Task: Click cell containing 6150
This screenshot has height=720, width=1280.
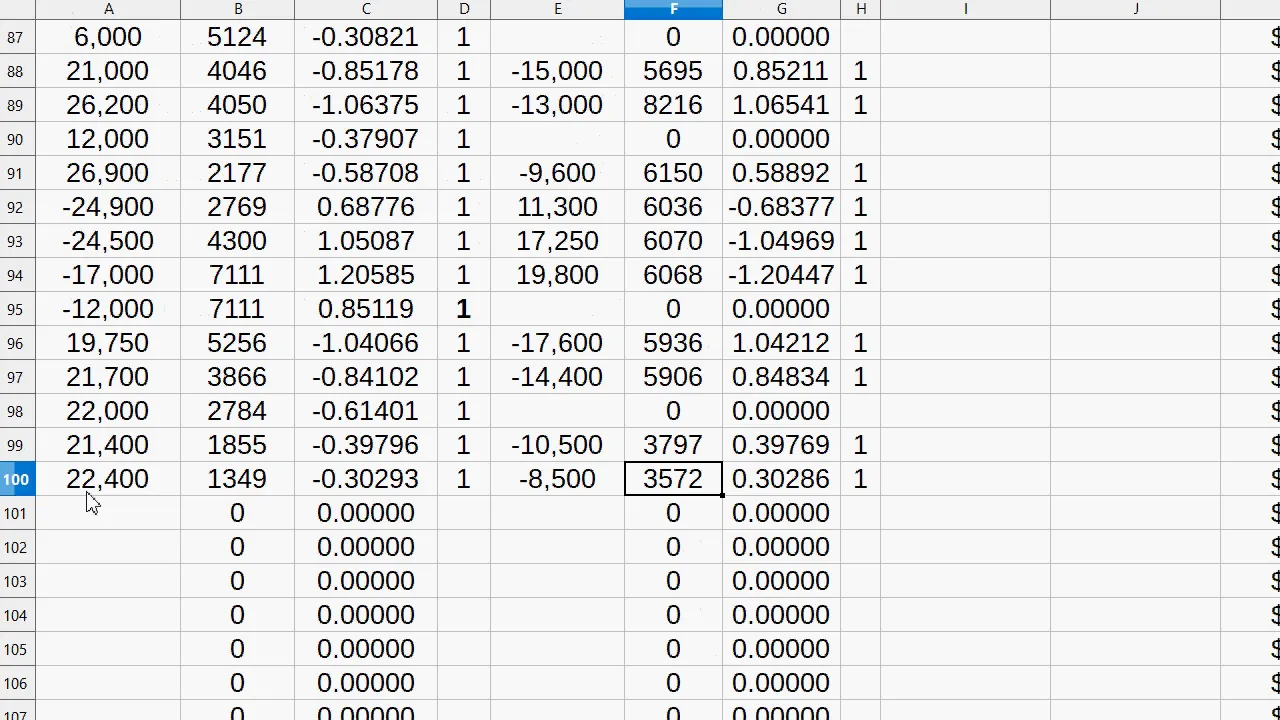Action: tap(673, 173)
